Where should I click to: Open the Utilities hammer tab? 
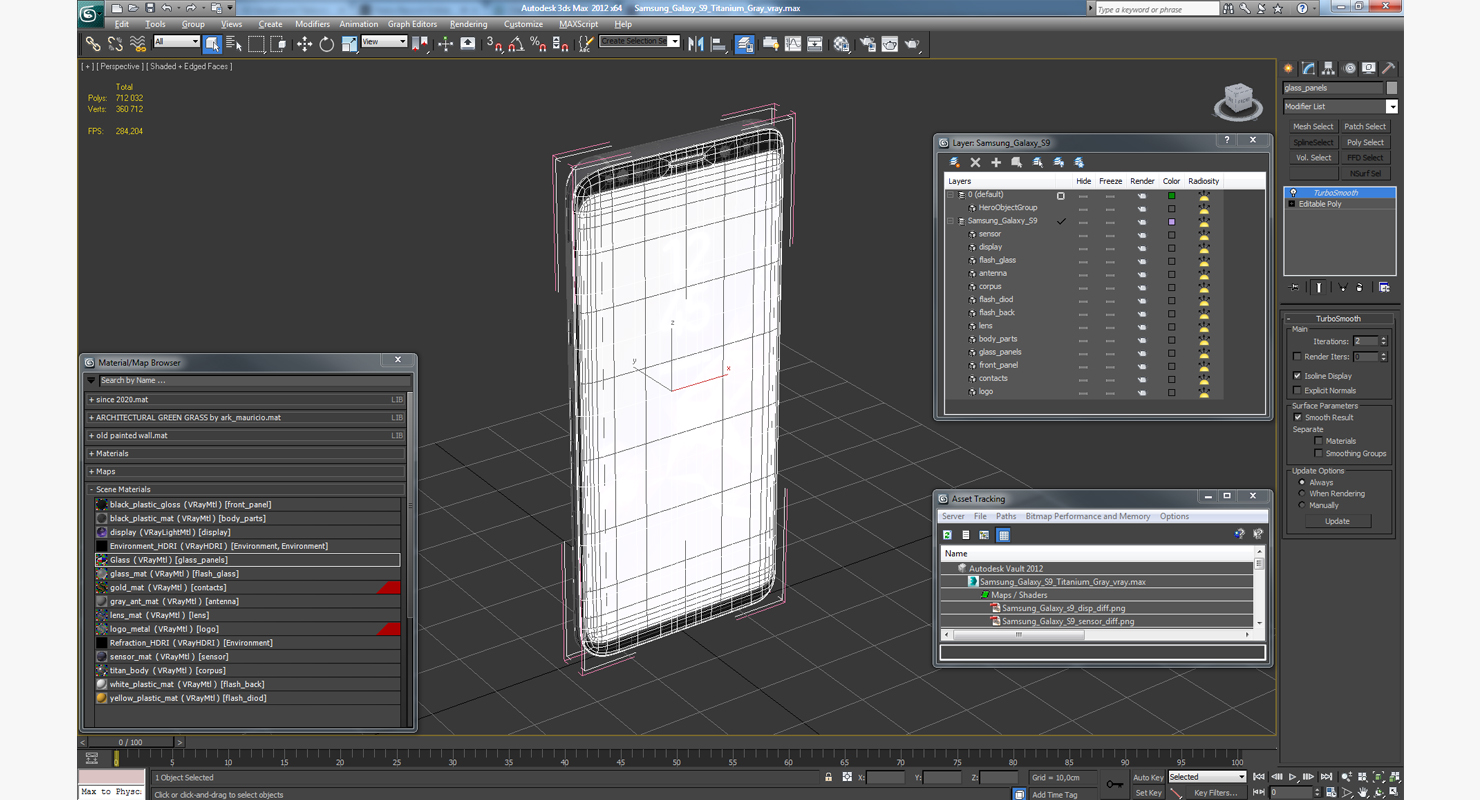click(x=1389, y=68)
